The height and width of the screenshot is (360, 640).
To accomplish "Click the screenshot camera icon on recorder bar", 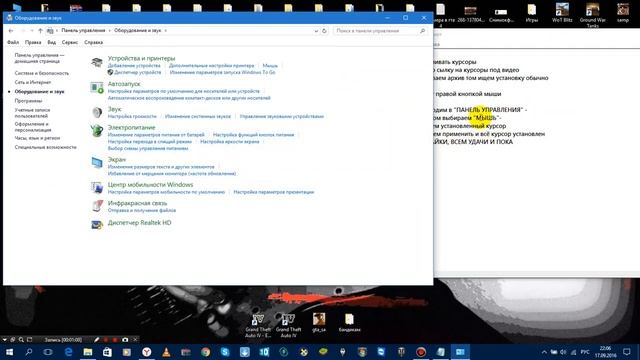I will coord(125,340).
